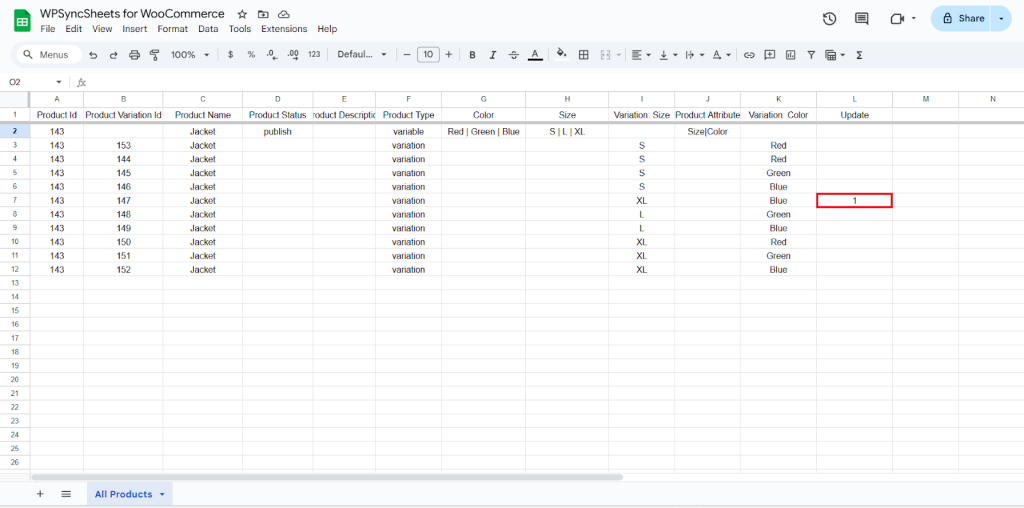Open the Tools menu
Screen dimensions: 1024x508
click(x=240, y=29)
